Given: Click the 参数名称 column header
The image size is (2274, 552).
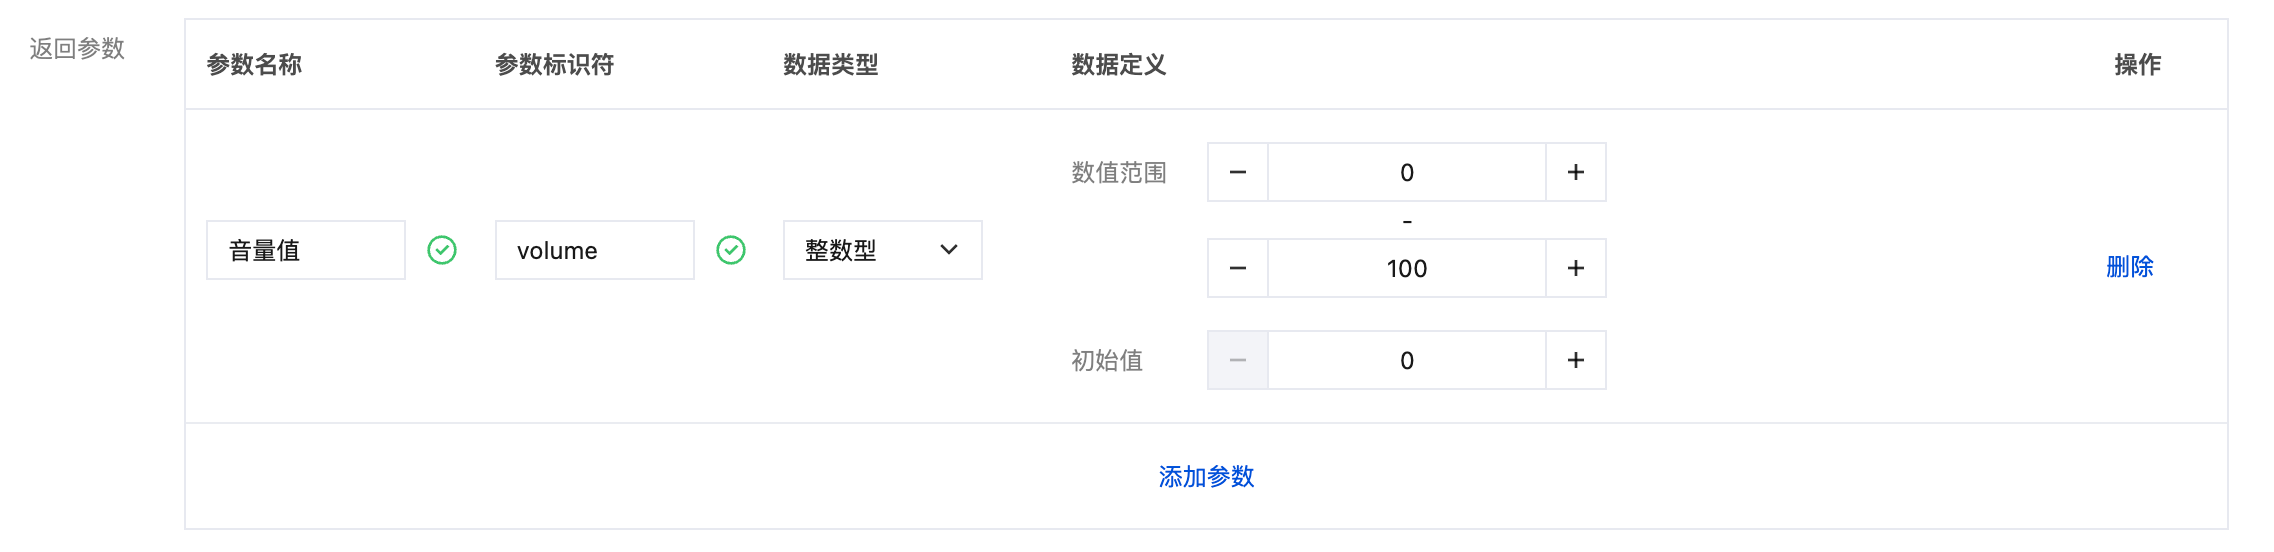Looking at the screenshot, I should [x=254, y=65].
